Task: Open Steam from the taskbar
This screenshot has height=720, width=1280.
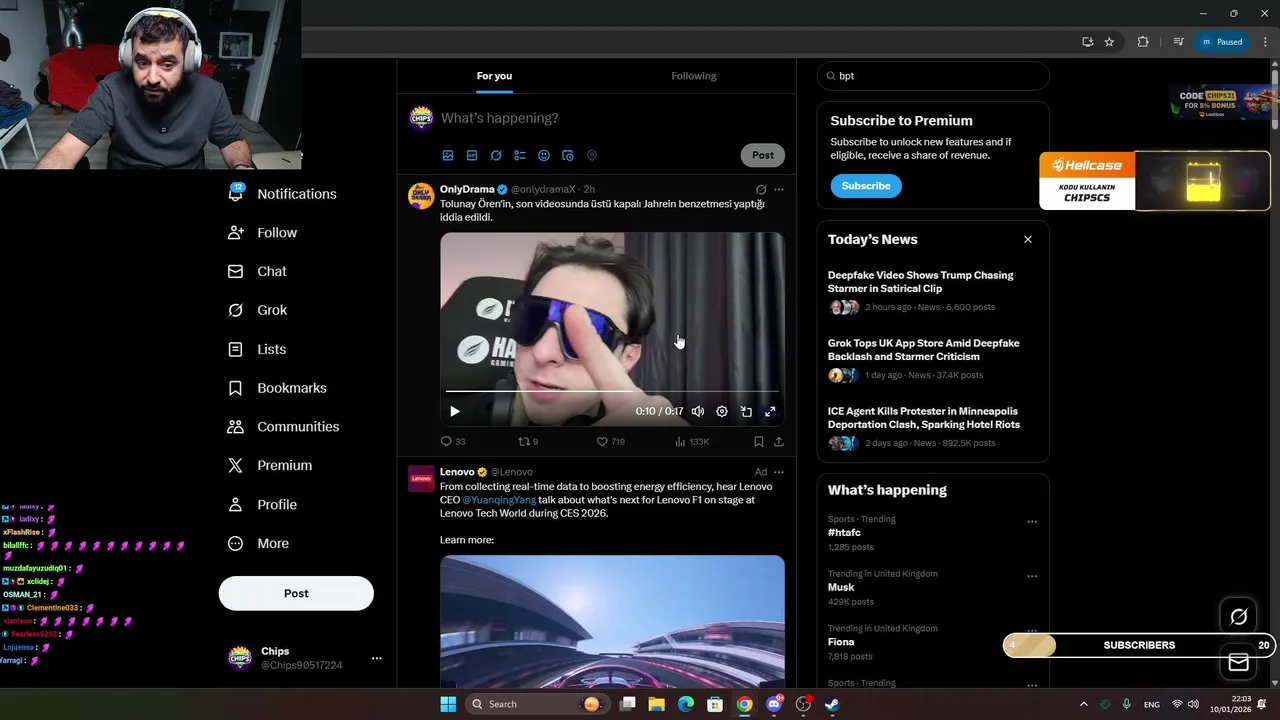Action: [832, 704]
